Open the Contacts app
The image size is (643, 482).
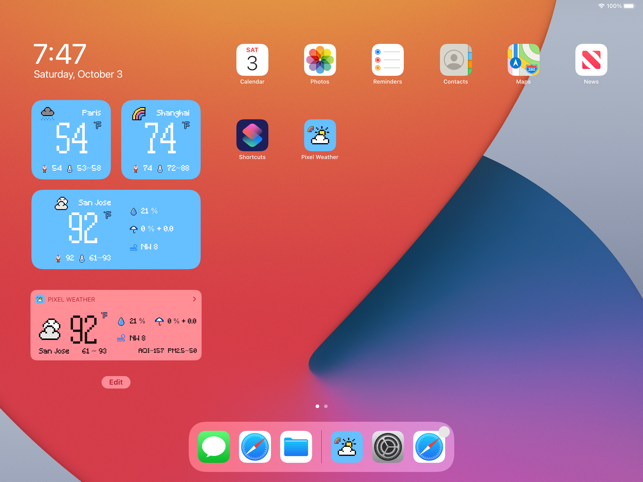(x=456, y=60)
